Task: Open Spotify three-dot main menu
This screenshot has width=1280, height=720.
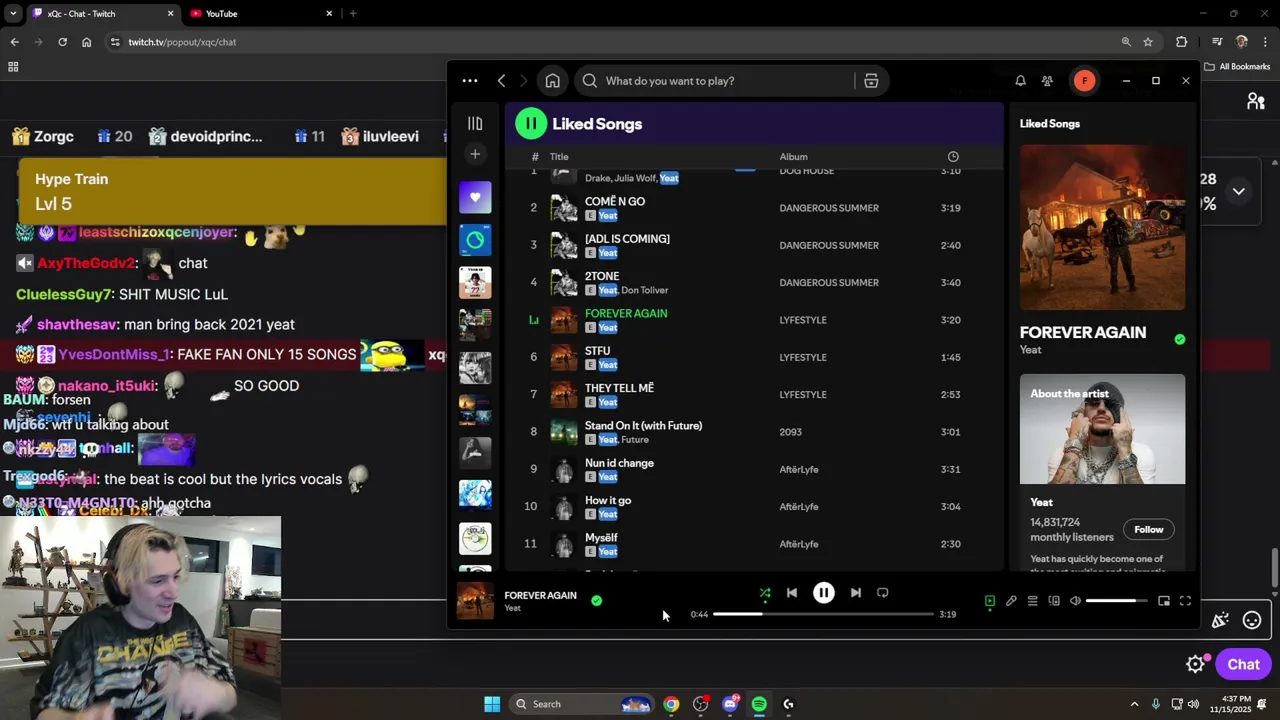Action: pyautogui.click(x=470, y=81)
